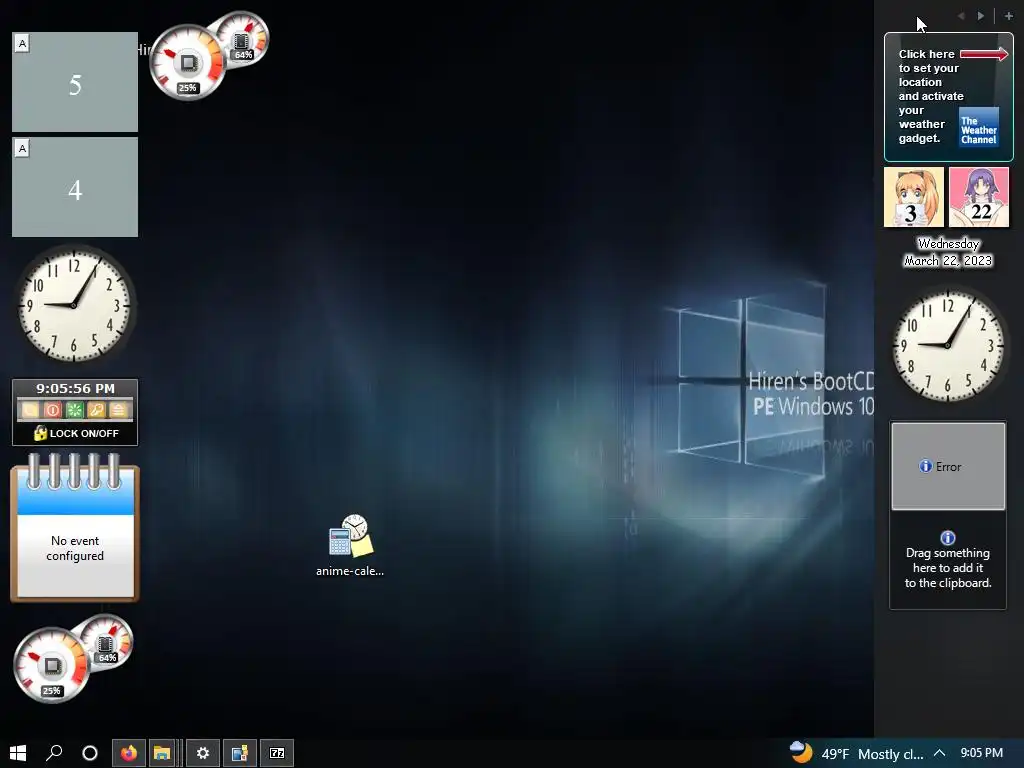Select the gray tile showing 4

[75, 187]
